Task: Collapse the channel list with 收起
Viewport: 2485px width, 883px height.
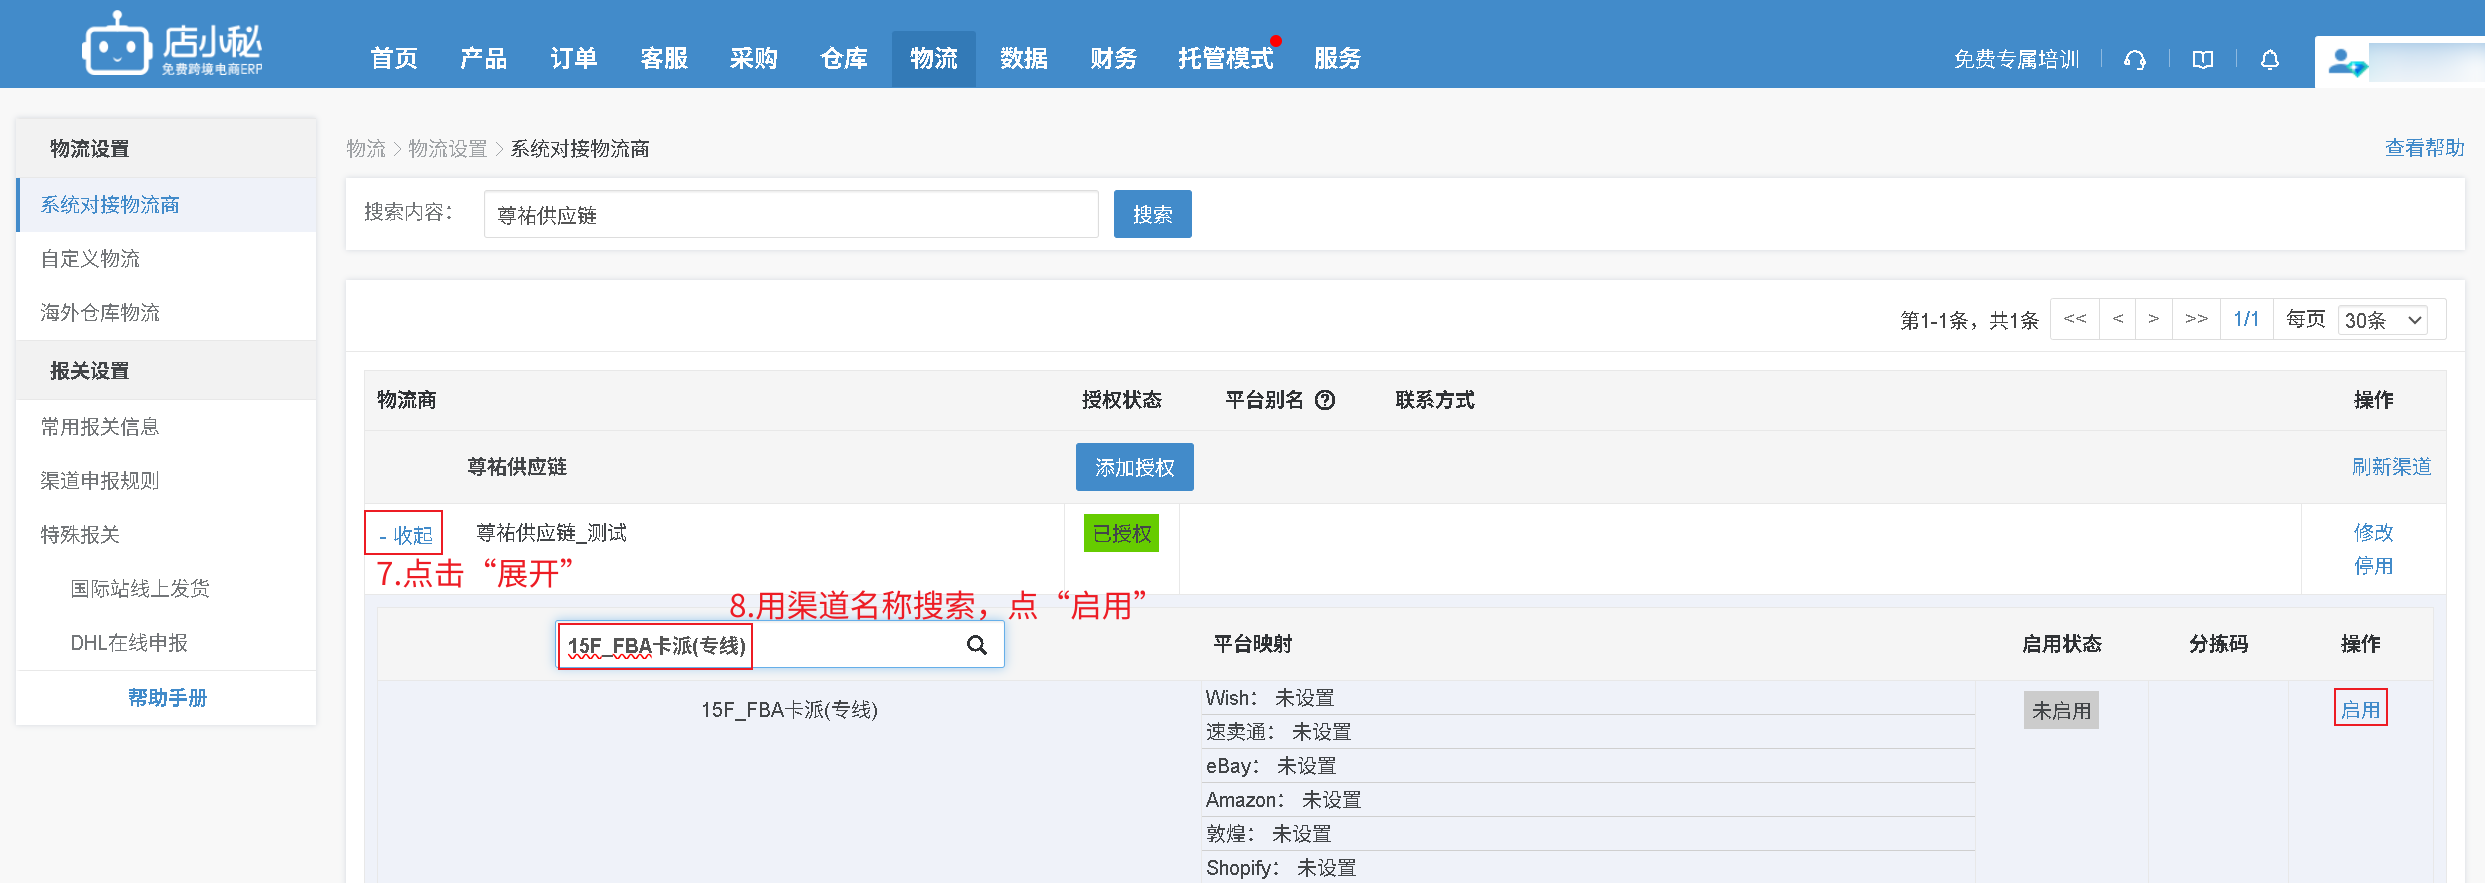Action: pos(405,535)
